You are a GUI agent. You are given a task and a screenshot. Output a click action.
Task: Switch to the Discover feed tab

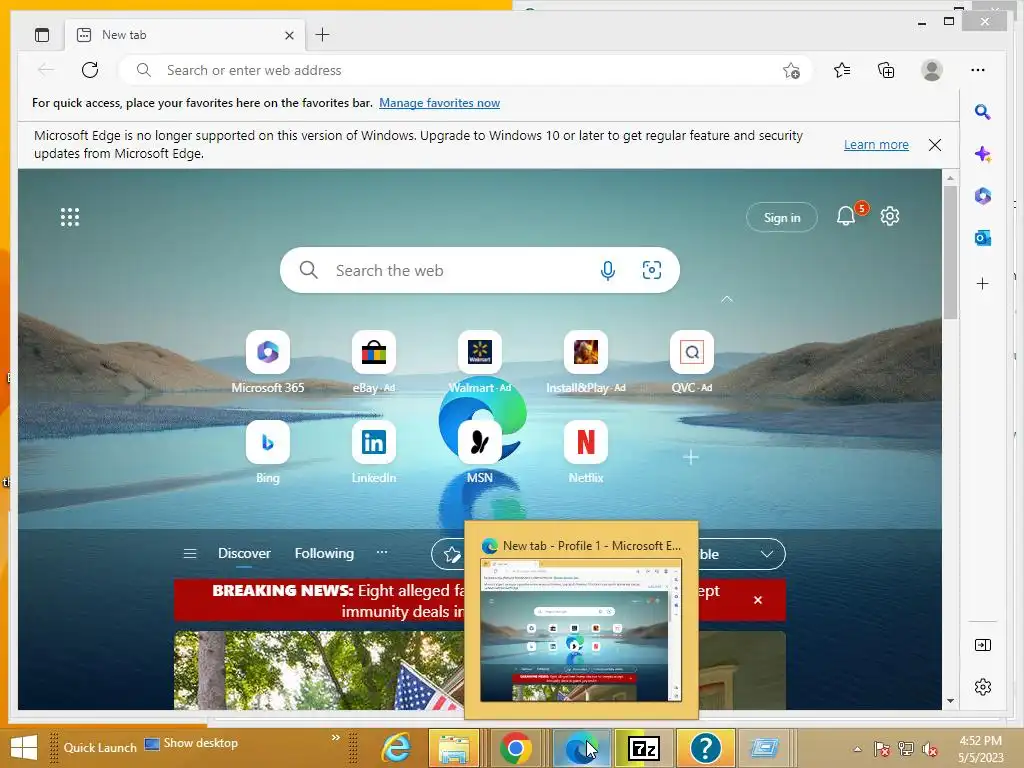click(x=244, y=553)
